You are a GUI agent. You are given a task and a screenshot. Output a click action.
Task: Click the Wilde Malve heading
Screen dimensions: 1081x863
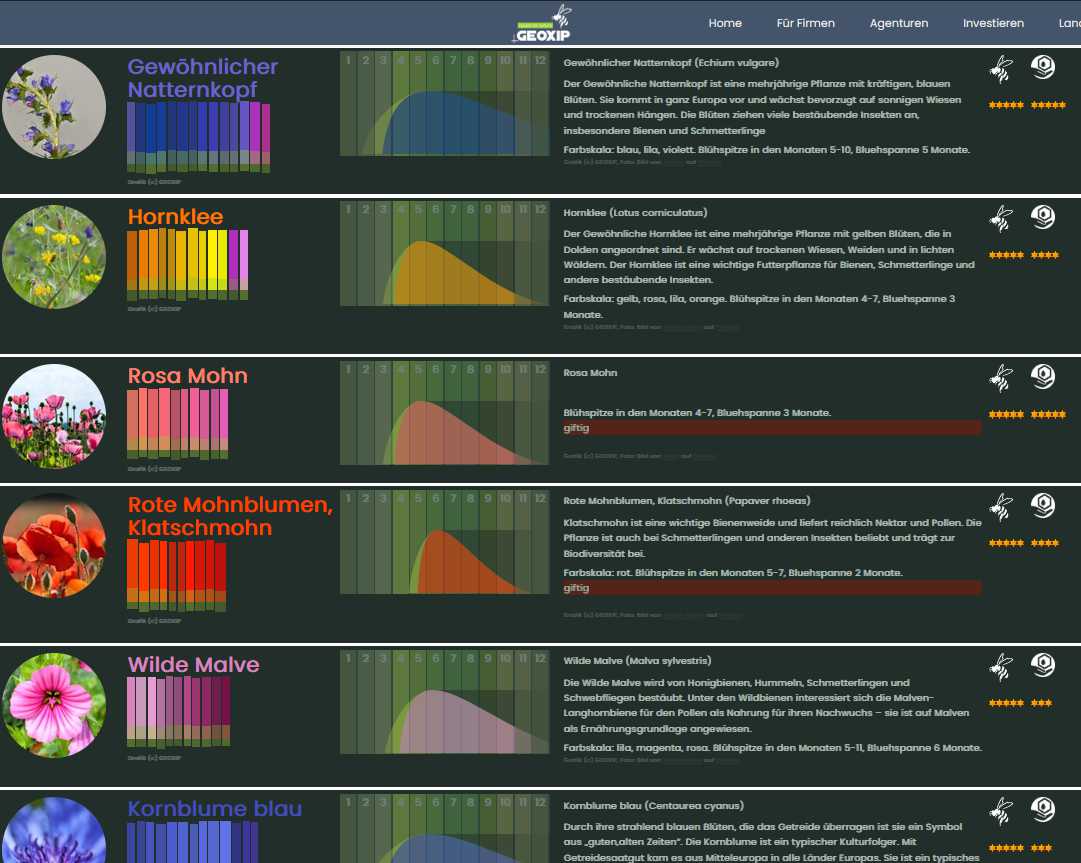coord(194,664)
